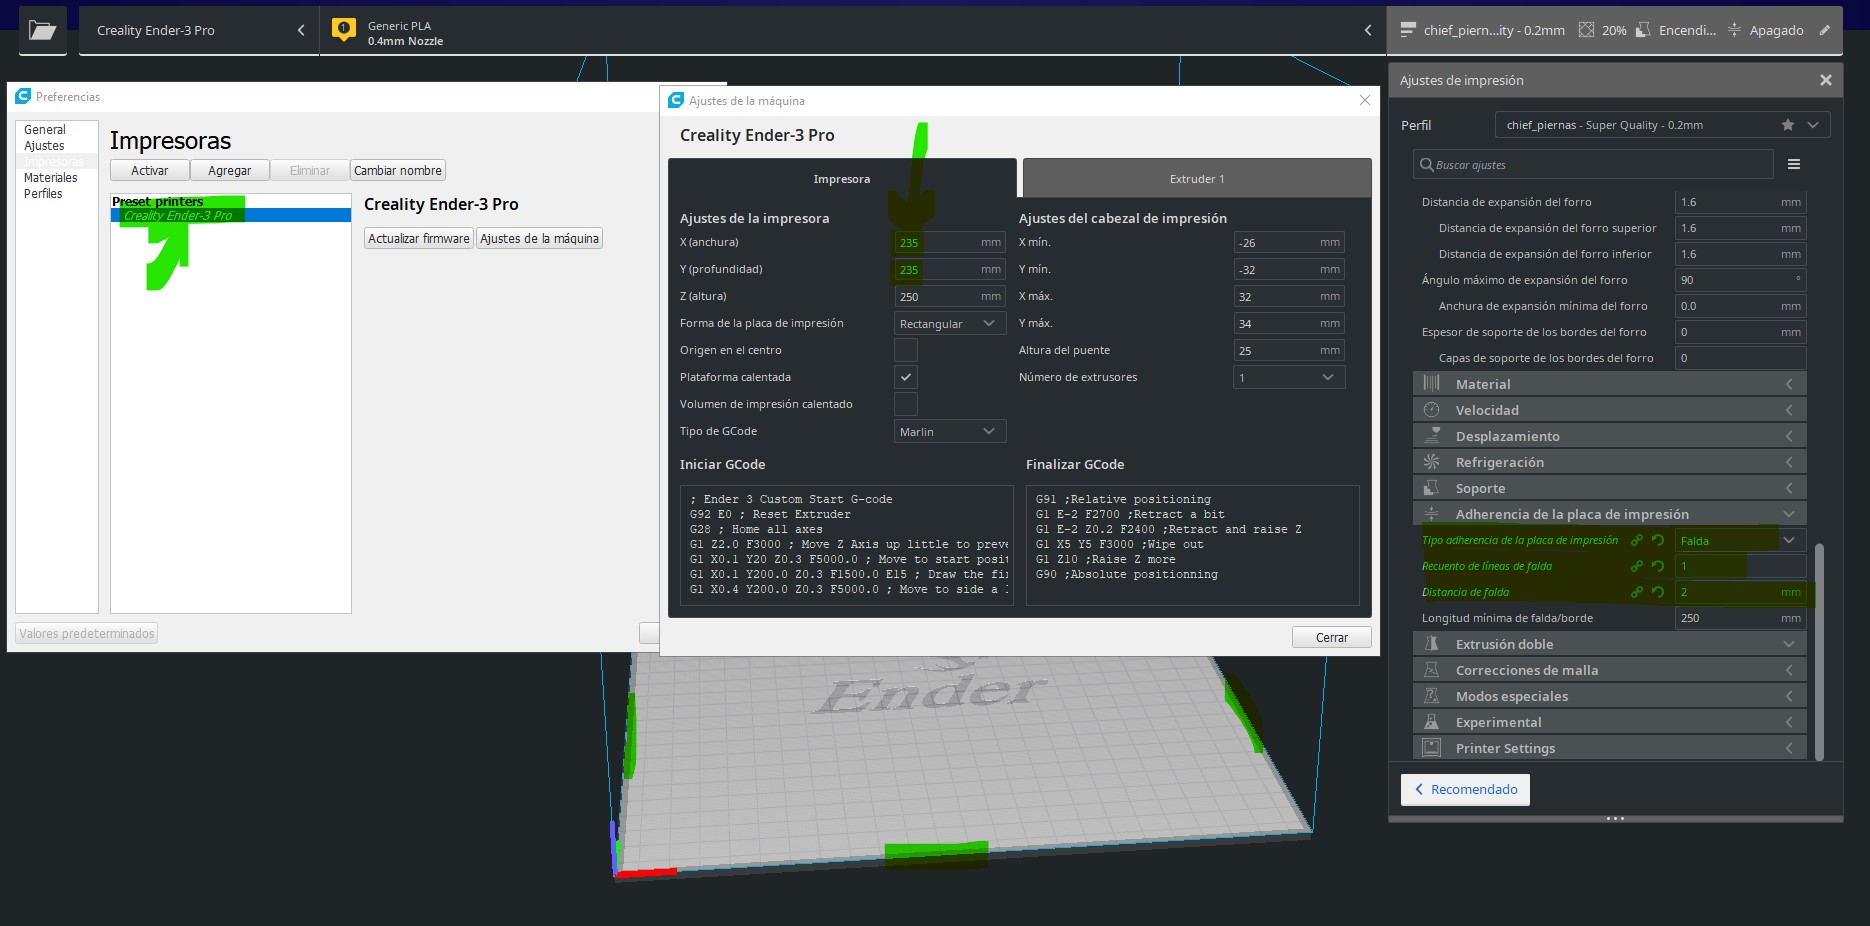The height and width of the screenshot is (926, 1870).
Task: Open the Creality Ender-3 Pro printer selector
Action: [198, 30]
